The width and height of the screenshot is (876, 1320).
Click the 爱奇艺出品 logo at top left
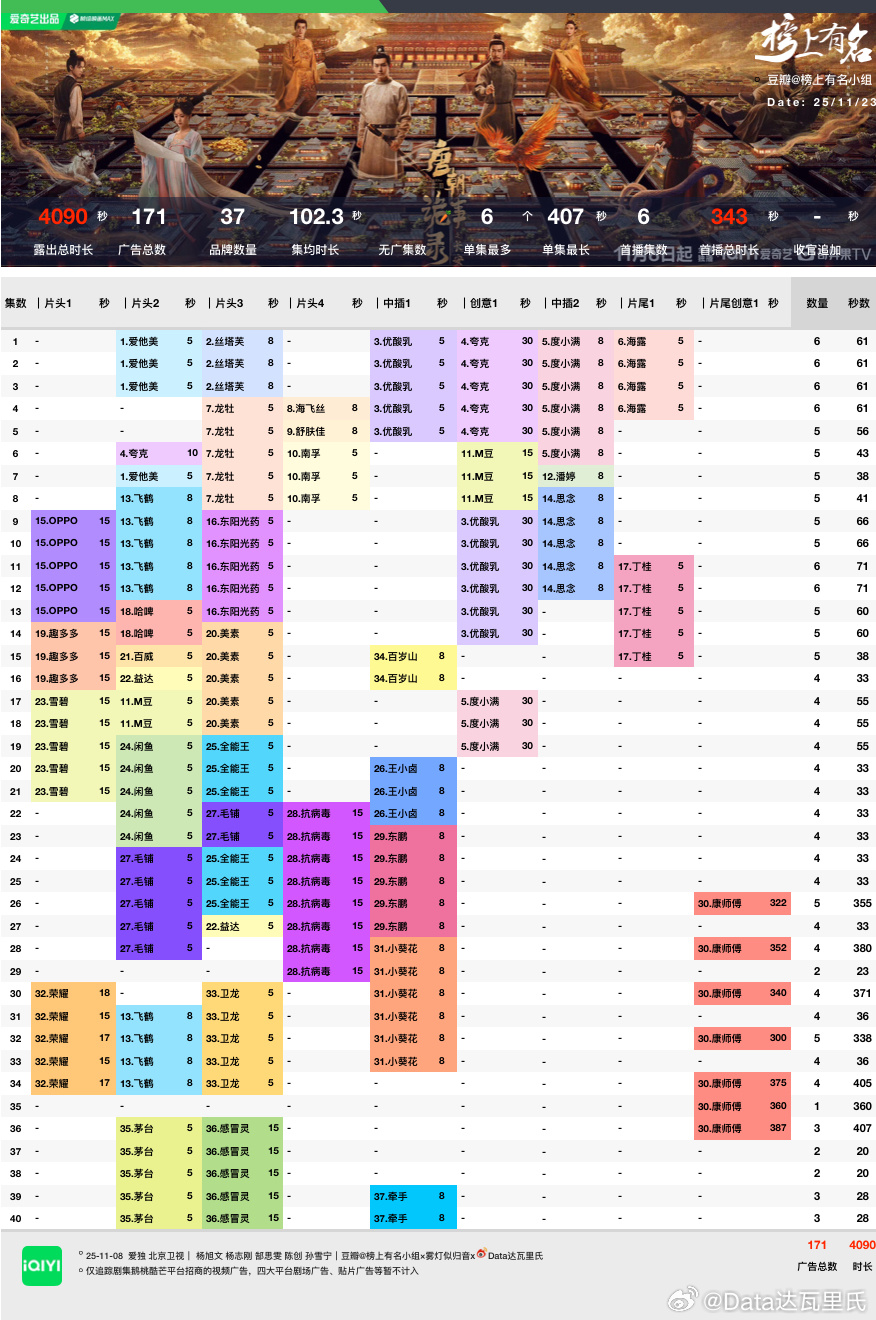click(32, 20)
